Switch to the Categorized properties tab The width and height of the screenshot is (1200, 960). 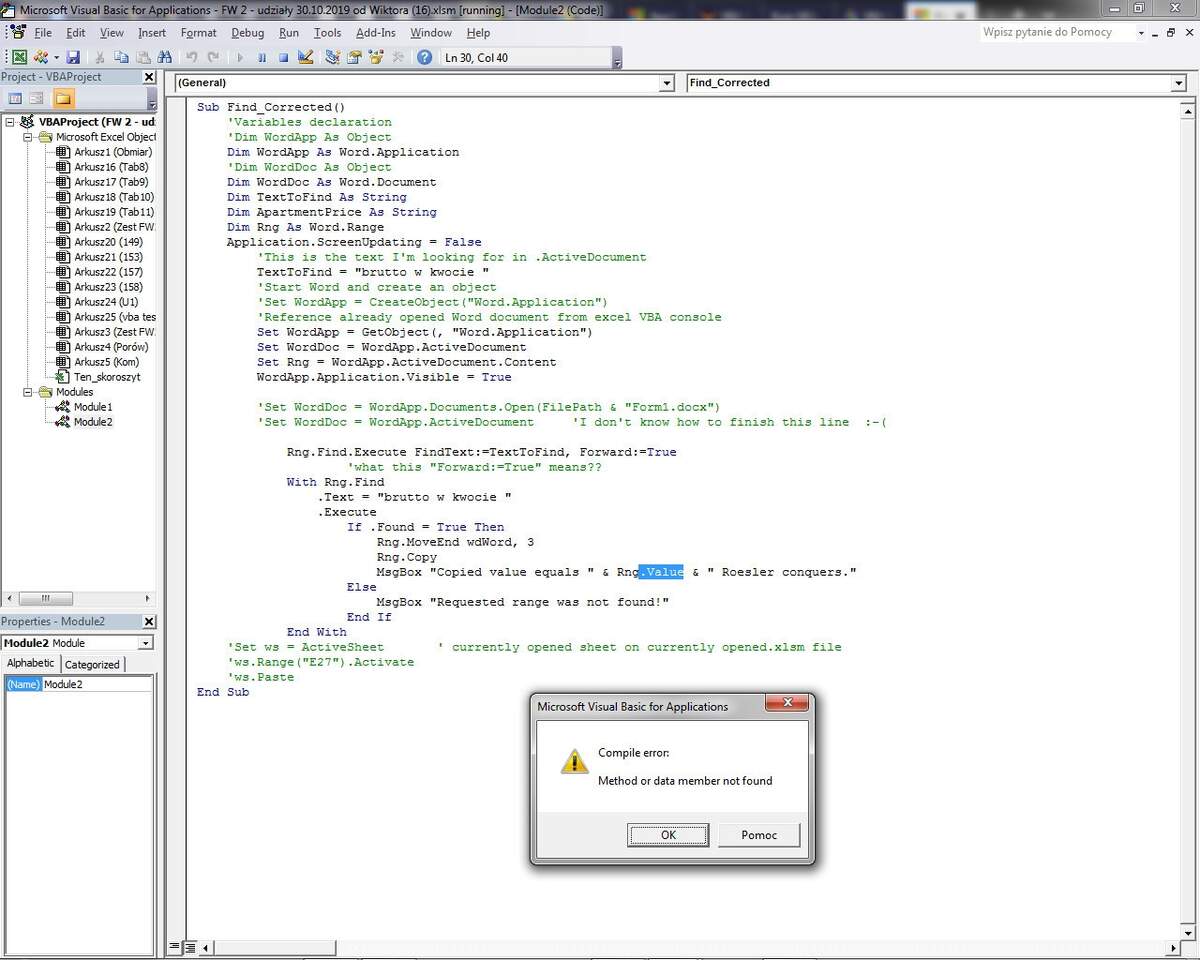tap(92, 664)
